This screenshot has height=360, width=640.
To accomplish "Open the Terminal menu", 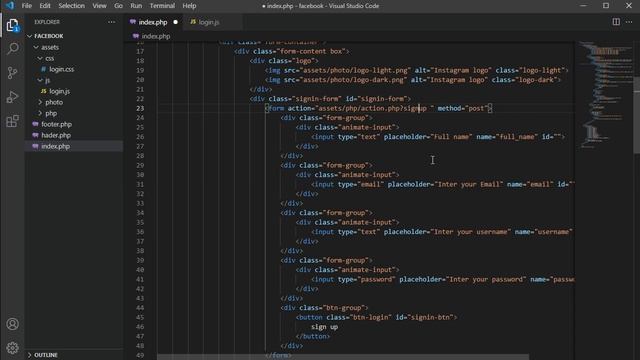I will click(162, 6).
